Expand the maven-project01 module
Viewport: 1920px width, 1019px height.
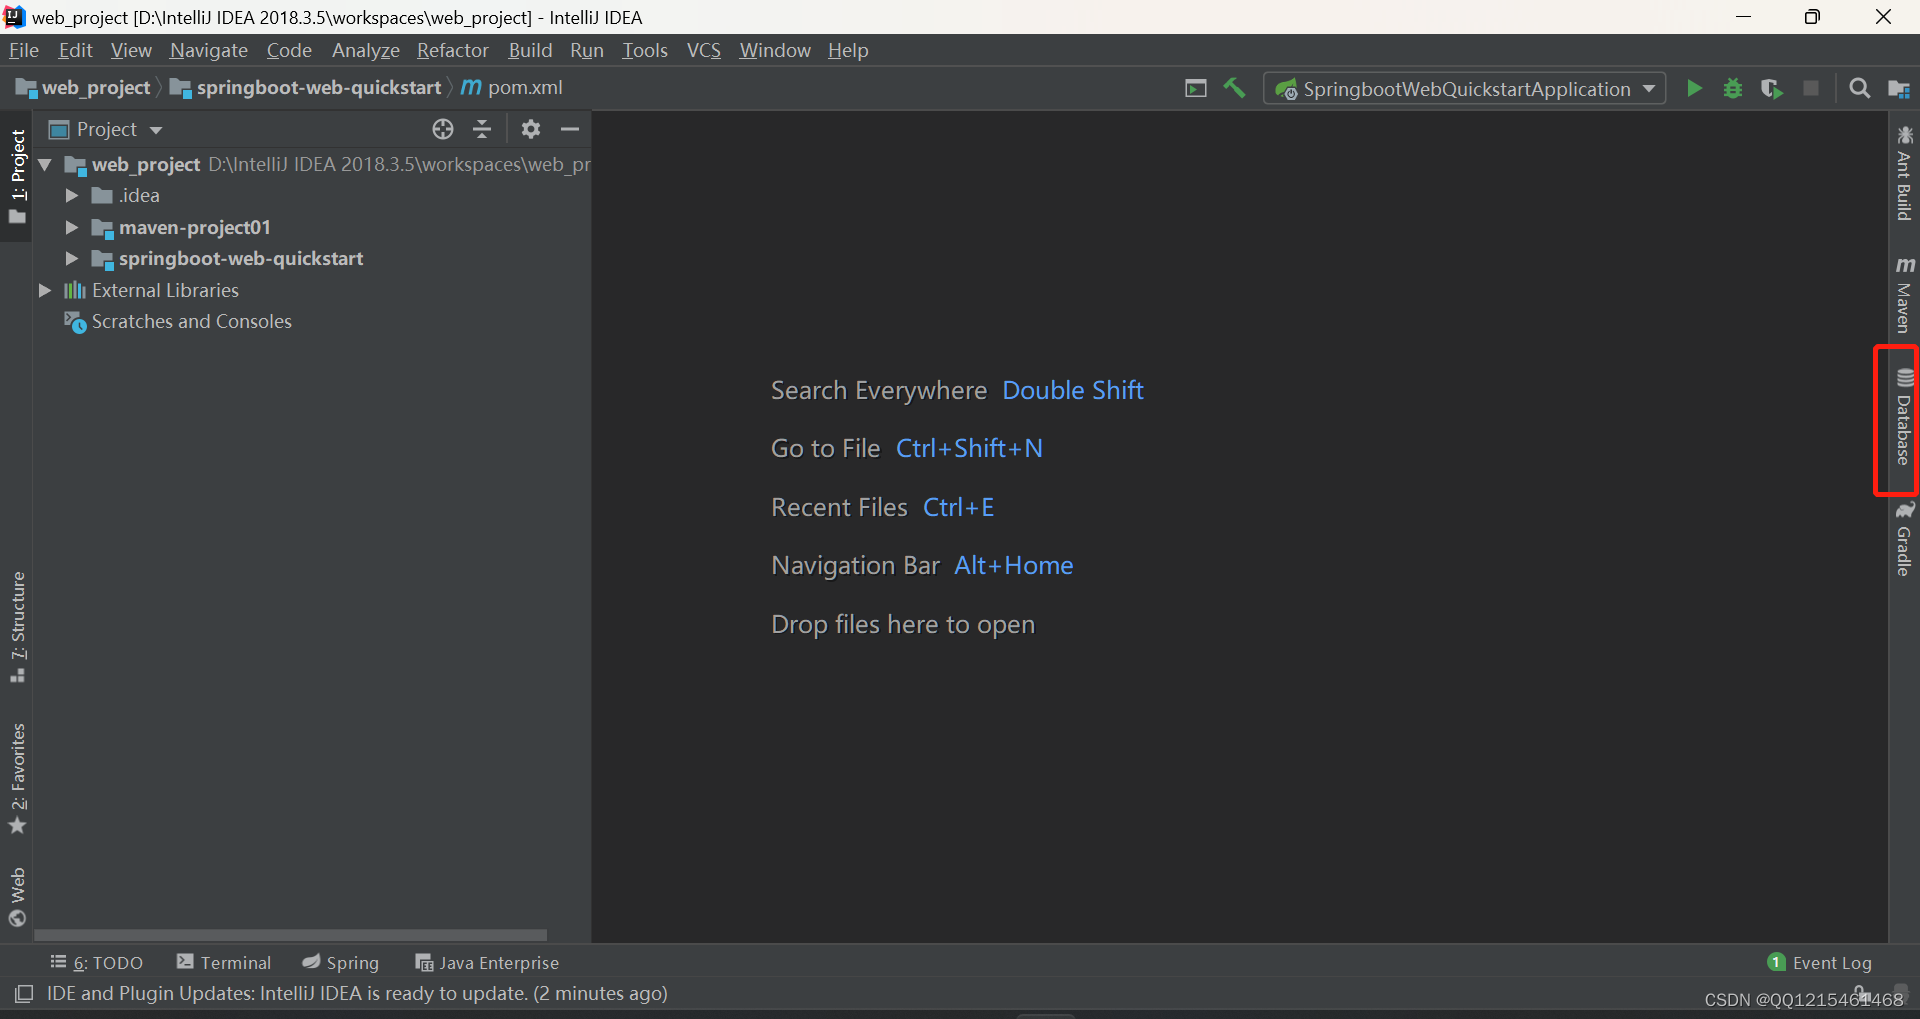(72, 228)
